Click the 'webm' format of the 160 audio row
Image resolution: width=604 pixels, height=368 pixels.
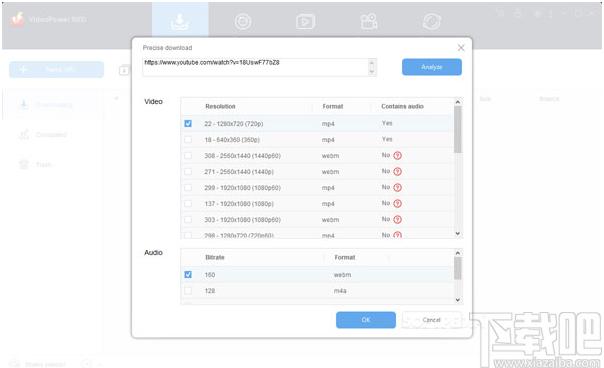point(342,275)
